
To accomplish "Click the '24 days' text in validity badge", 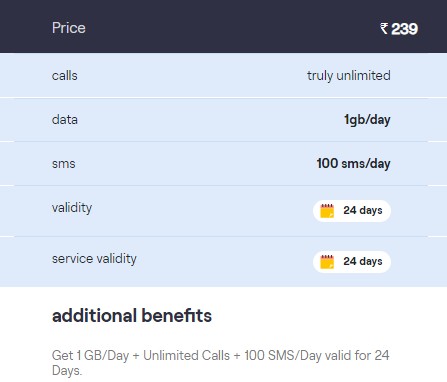I will 363,211.
